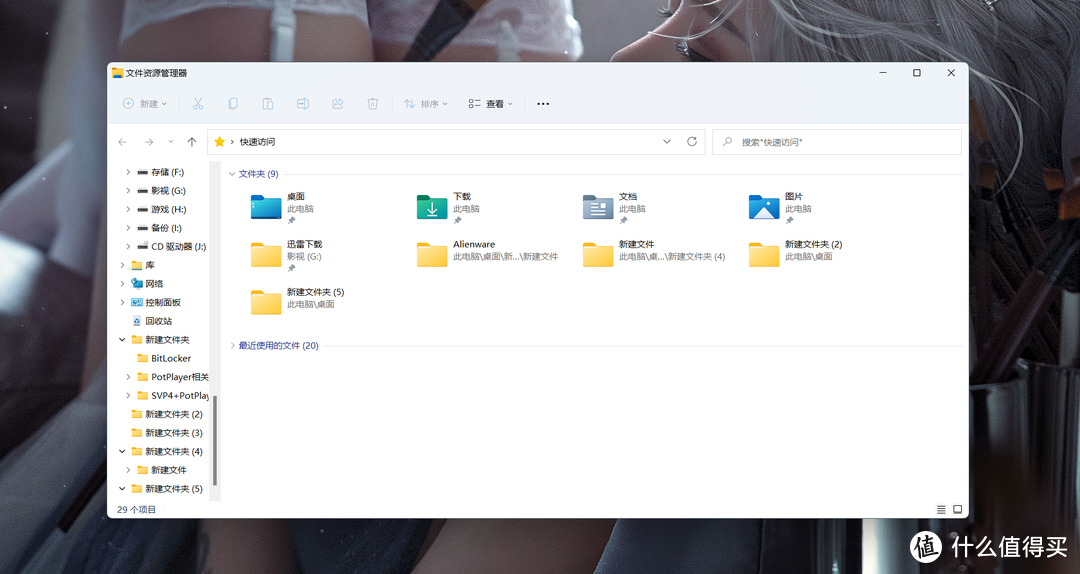Open address bar history dropdown
This screenshot has width=1080, height=574.
667,142
